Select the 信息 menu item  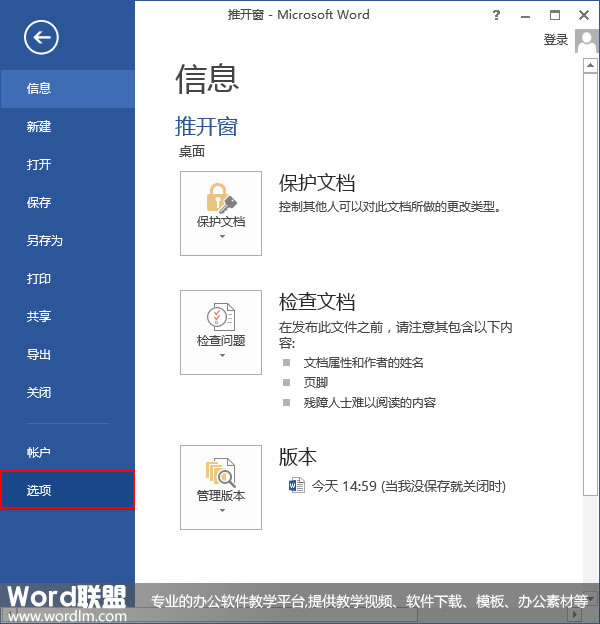67,88
